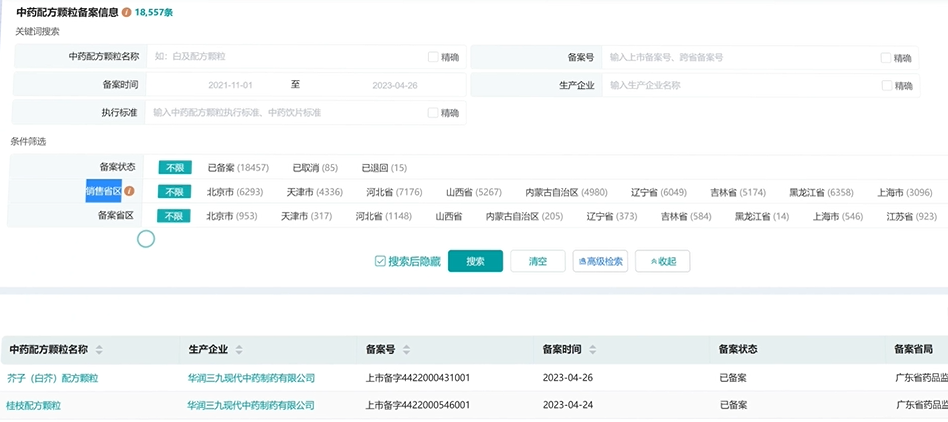Sort by 中药配方颗粒名称 column arrows
The image size is (948, 422).
99,350
